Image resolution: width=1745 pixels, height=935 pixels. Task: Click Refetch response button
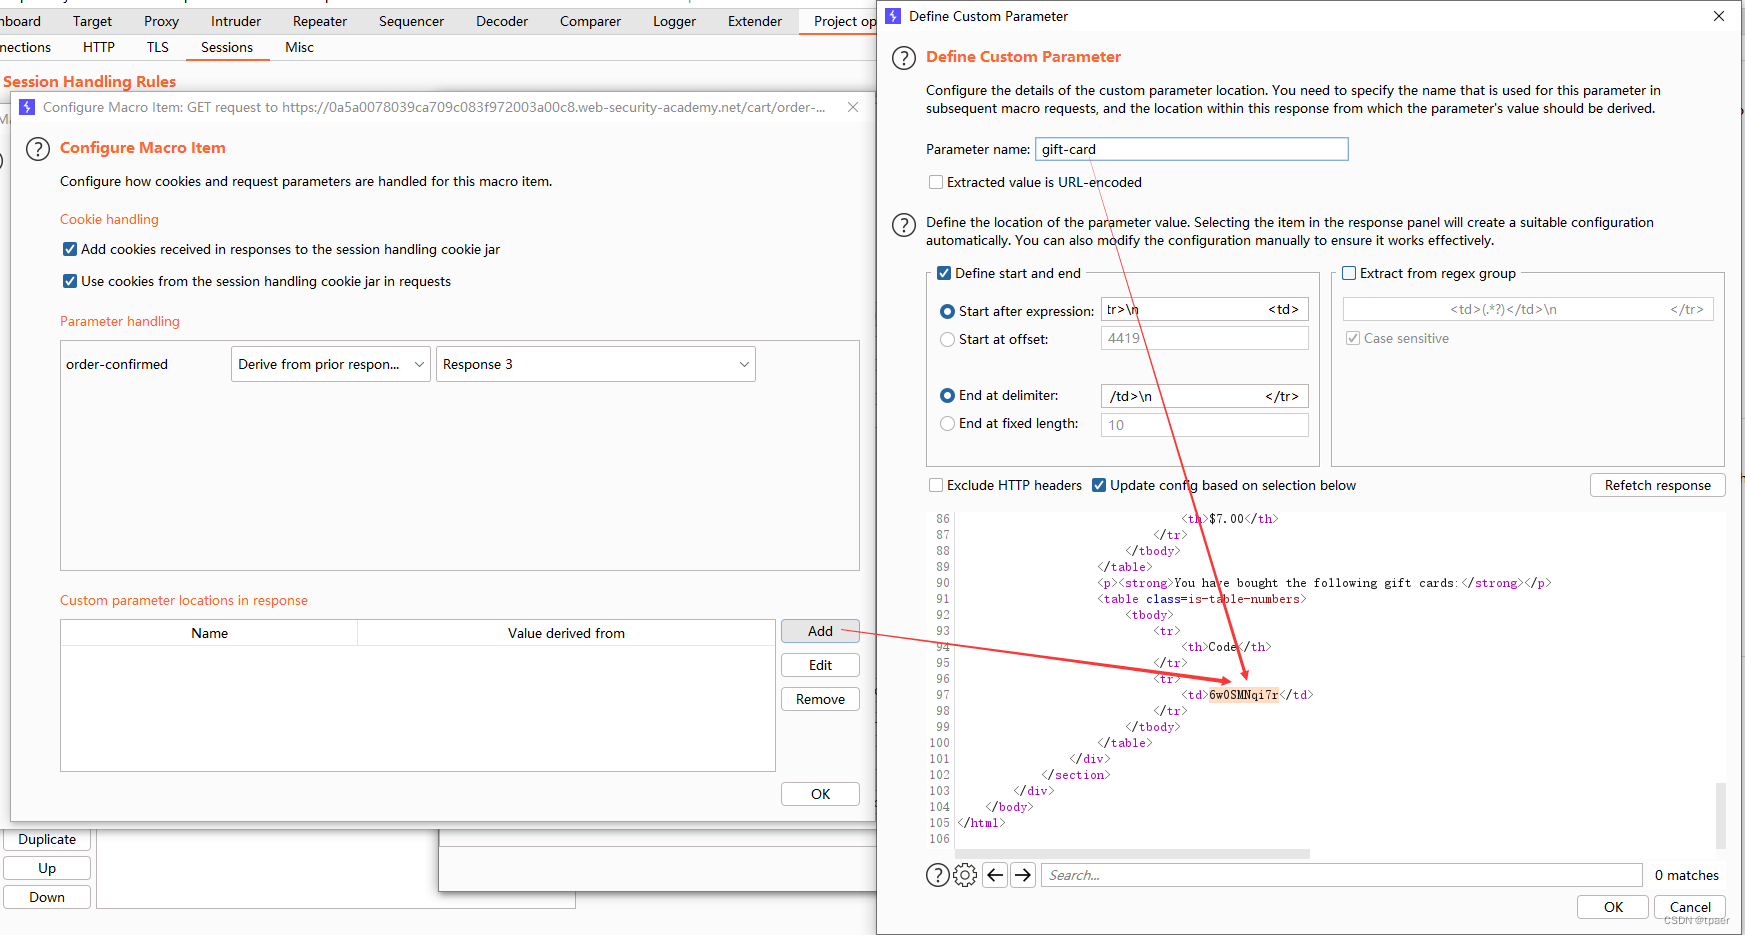coord(1657,485)
